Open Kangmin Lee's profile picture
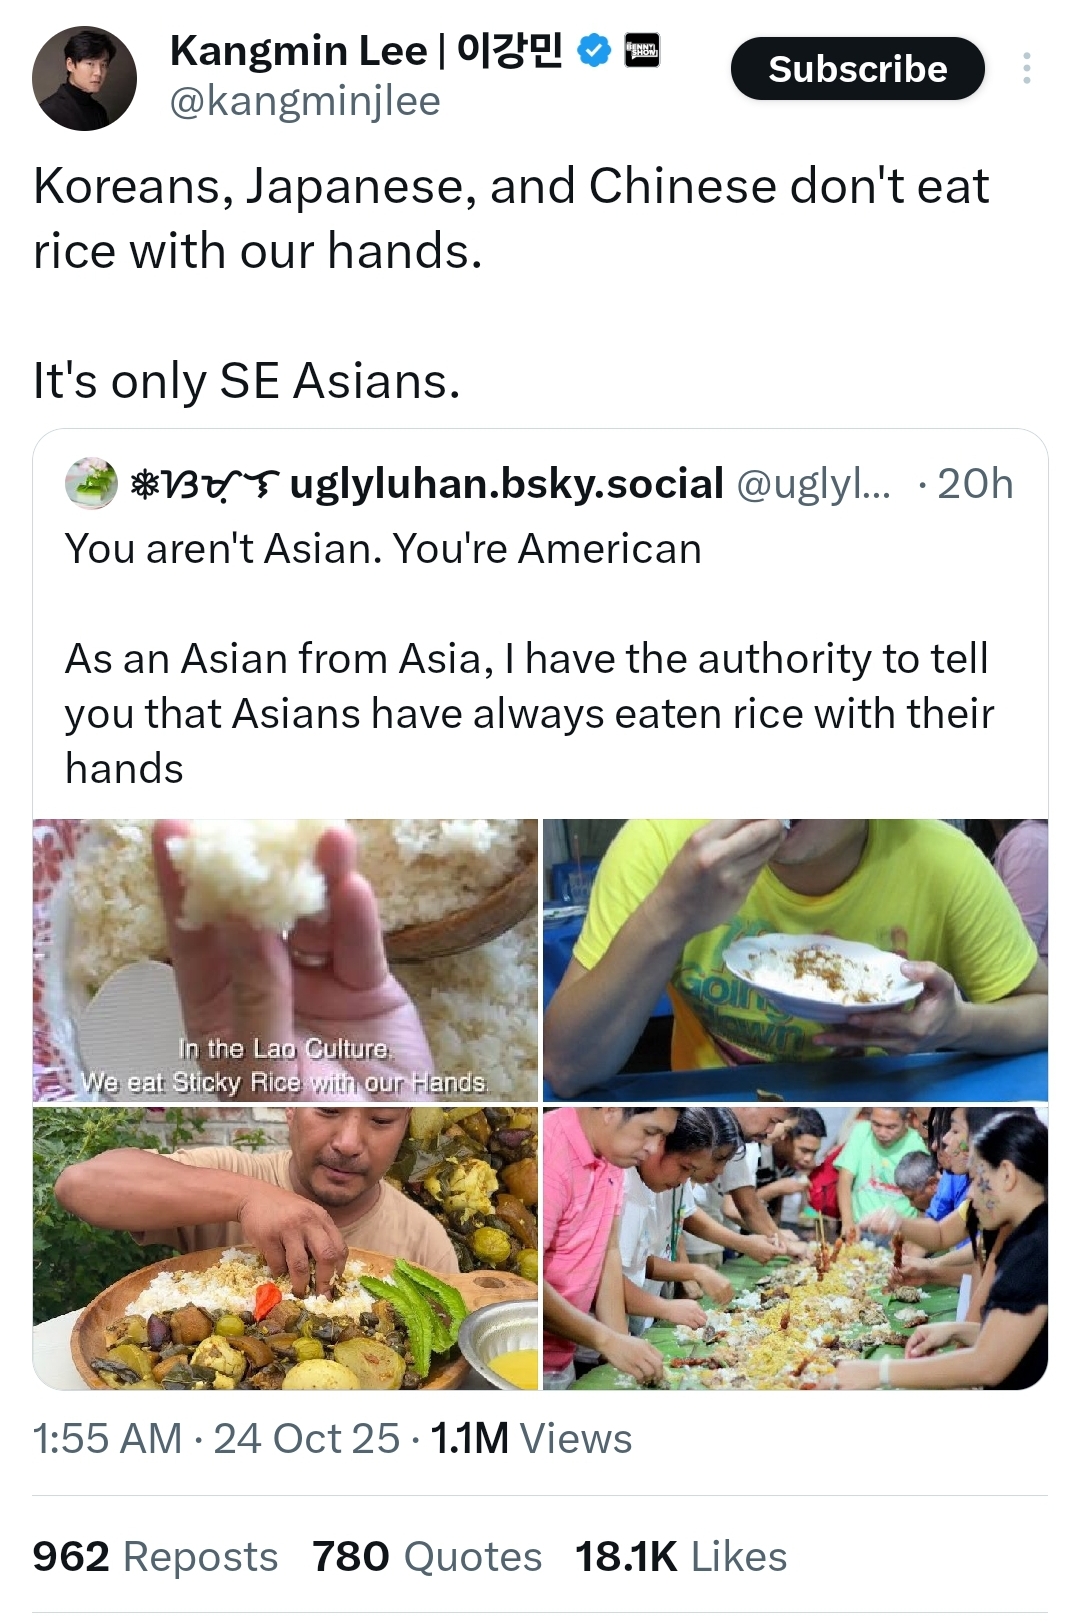The height and width of the screenshot is (1622, 1080). point(84,78)
